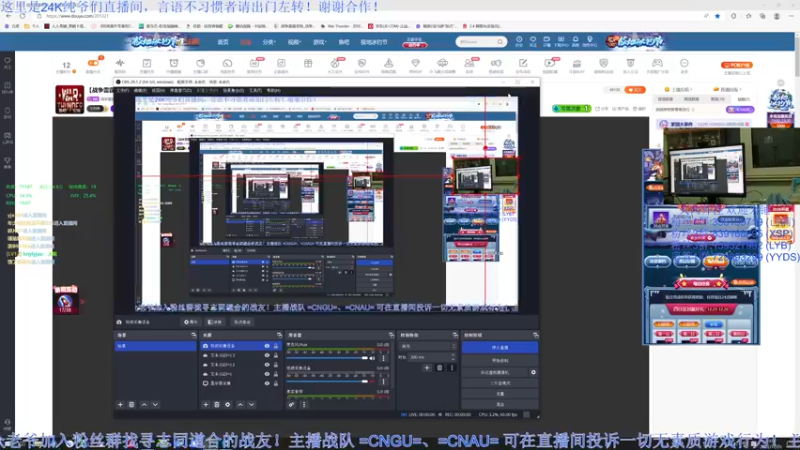Open Settings from OBS controls panel
The image size is (800, 450).
click(500, 394)
